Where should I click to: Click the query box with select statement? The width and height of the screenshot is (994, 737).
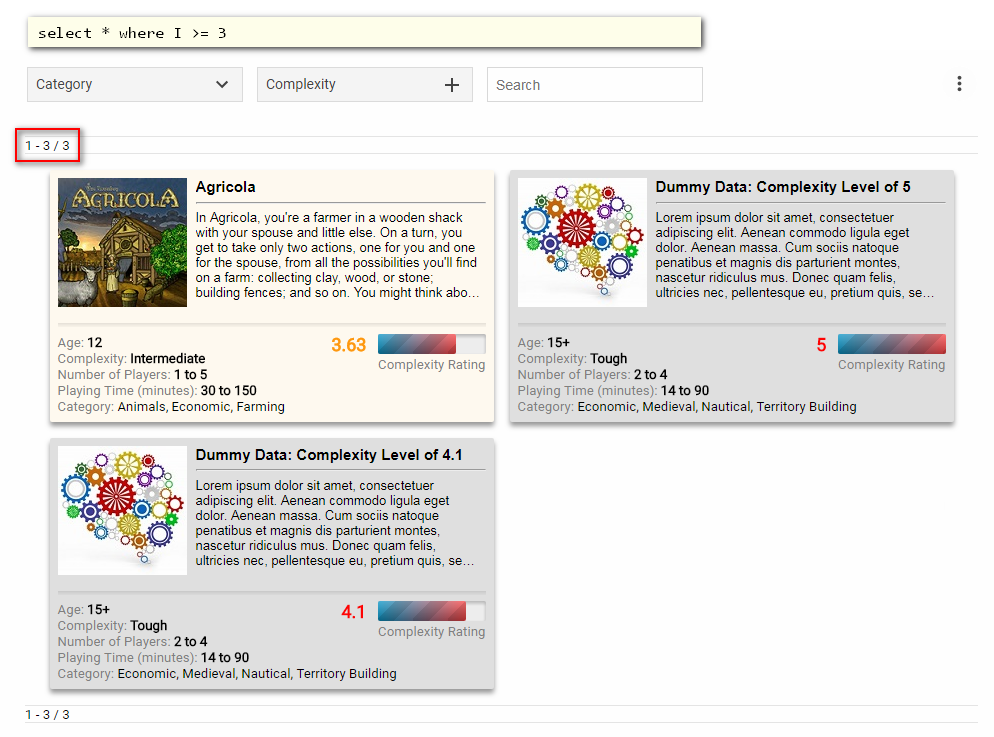point(364,33)
